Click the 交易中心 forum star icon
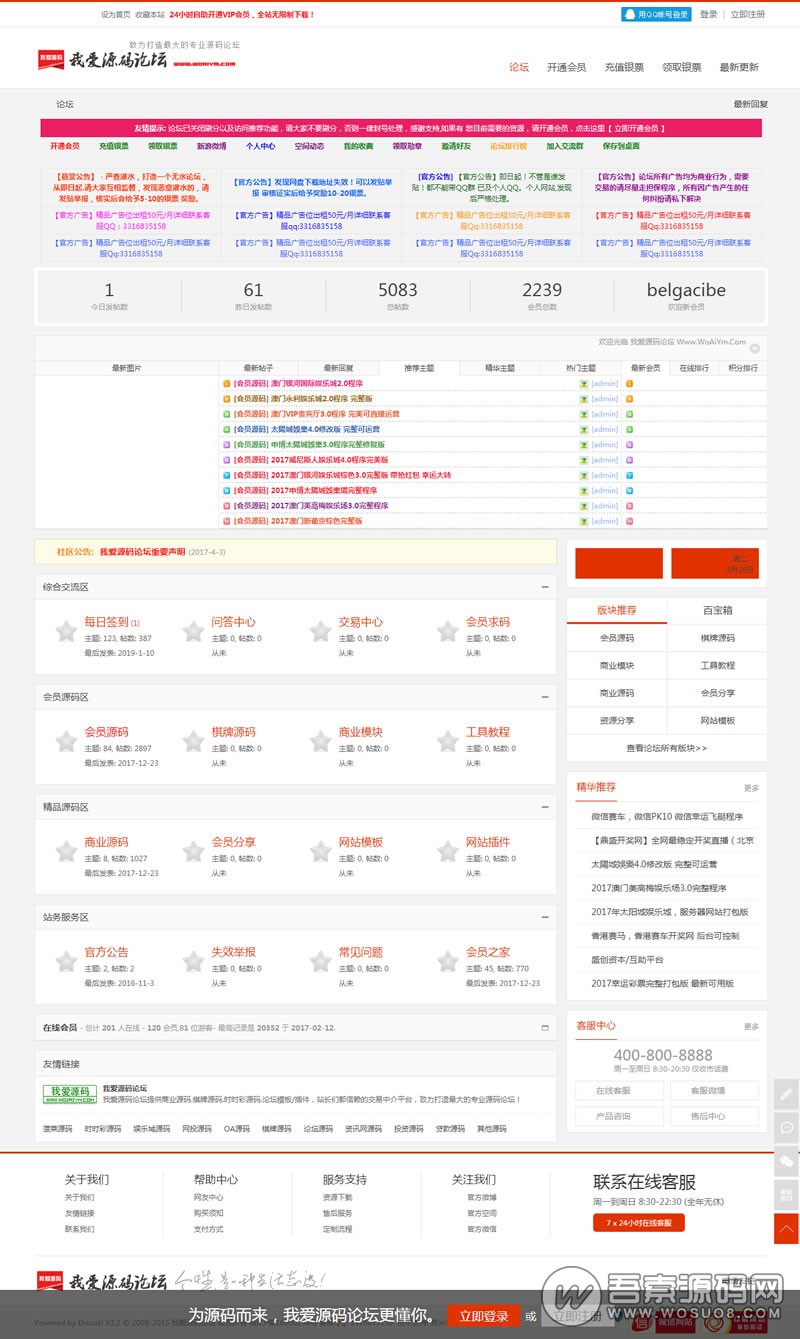 pos(320,633)
